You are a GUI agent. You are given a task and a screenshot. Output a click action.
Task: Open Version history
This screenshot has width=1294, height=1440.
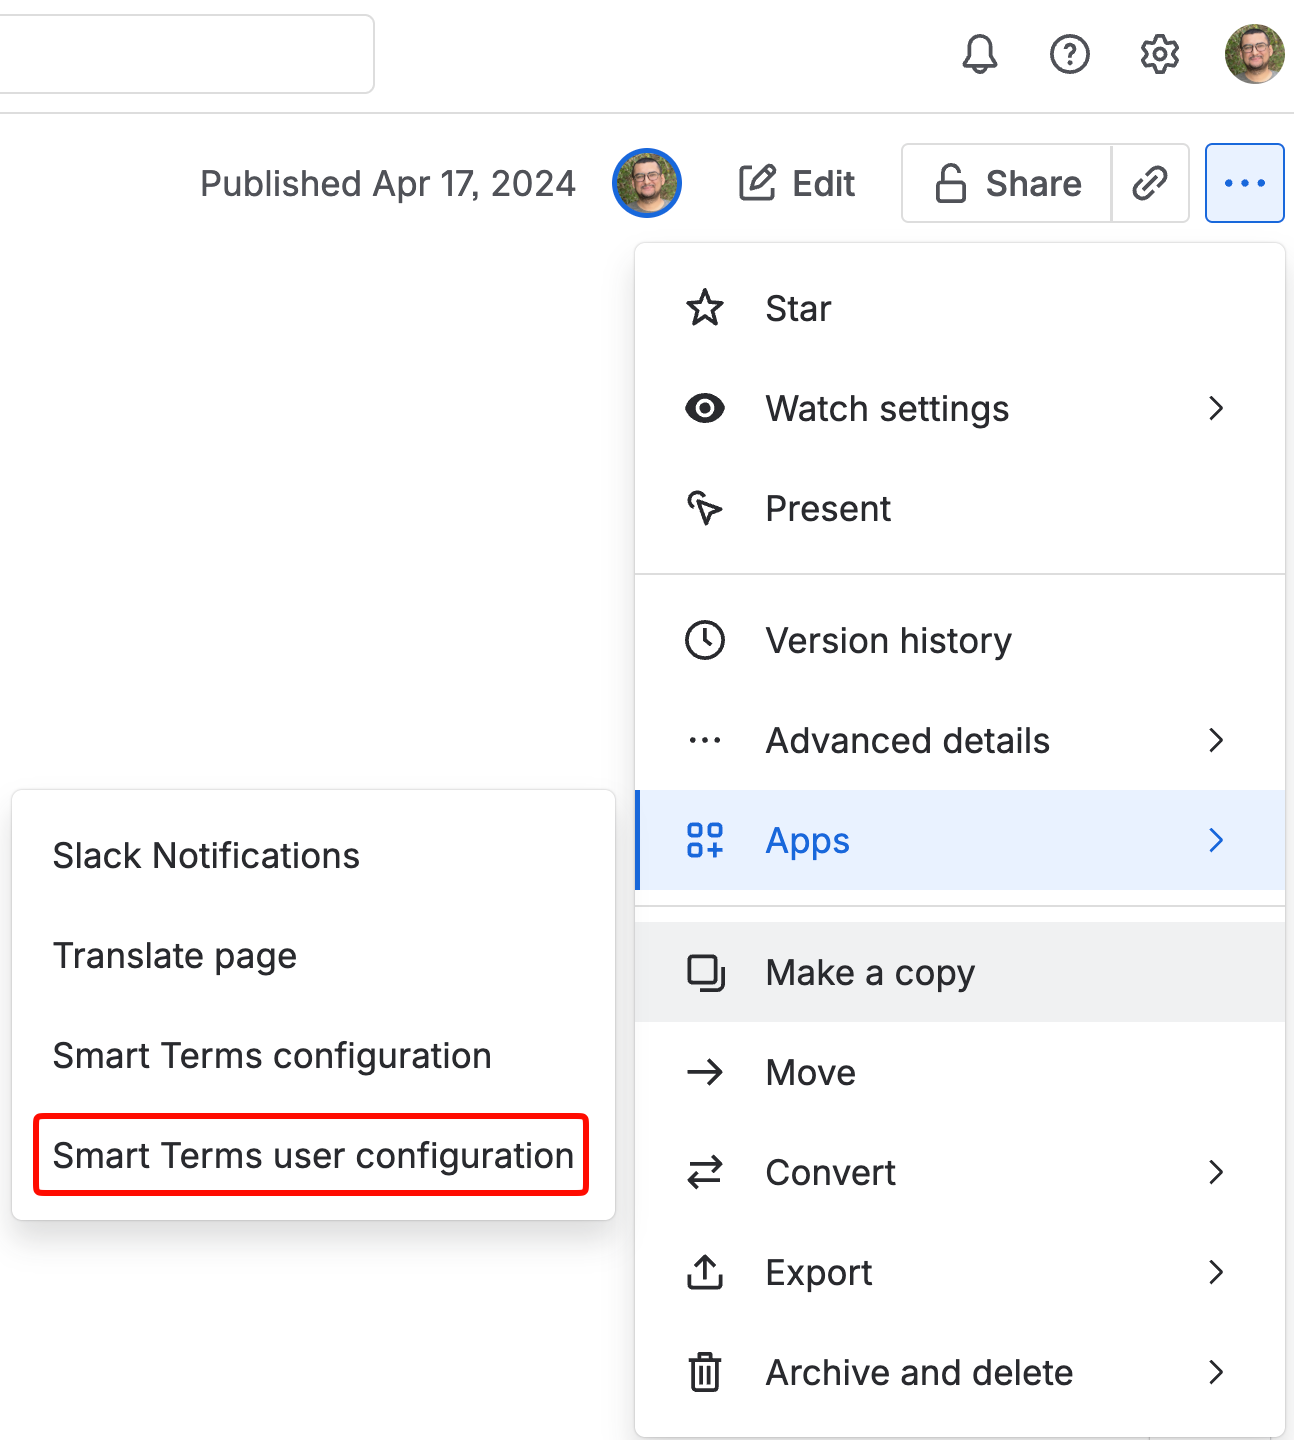(x=888, y=640)
